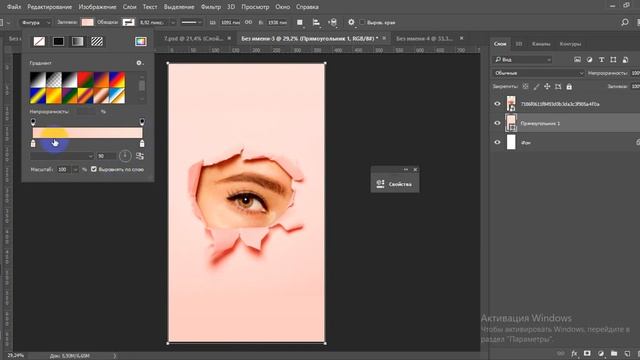The height and width of the screenshot is (360, 640).
Task: Click the reverse gradient colors icon
Action: click(140, 156)
